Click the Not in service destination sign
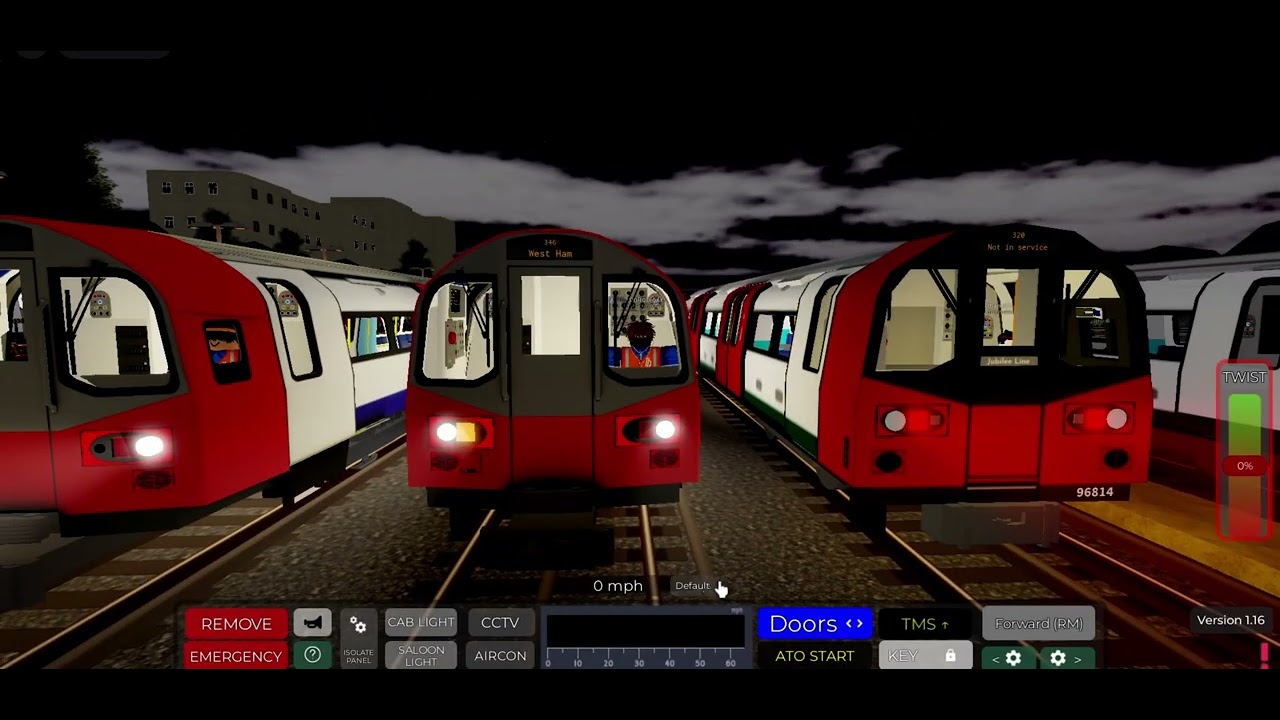The image size is (1280, 720). coord(1017,247)
